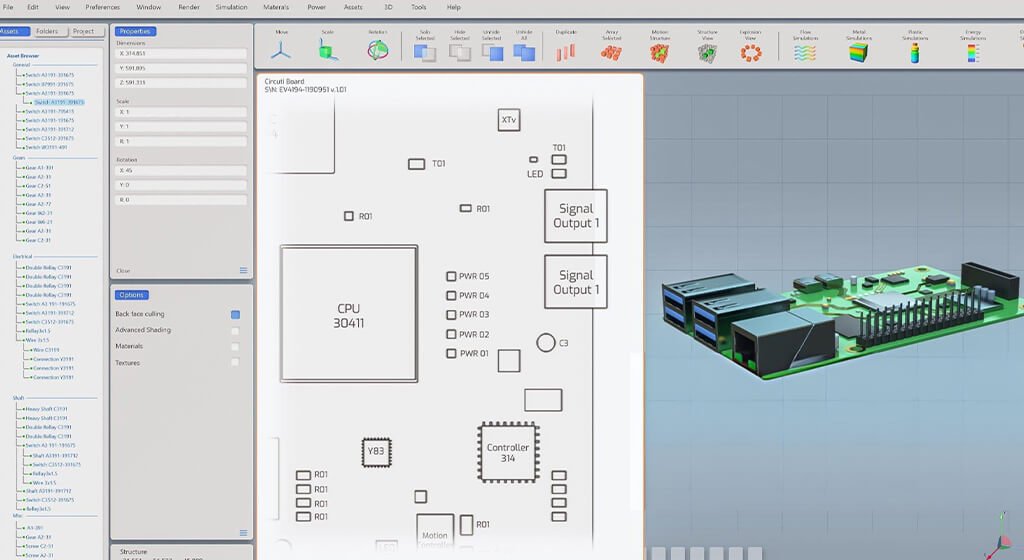Screen dimensions: 1024x560
Task: Select the Properties panel tab
Action: 135,31
